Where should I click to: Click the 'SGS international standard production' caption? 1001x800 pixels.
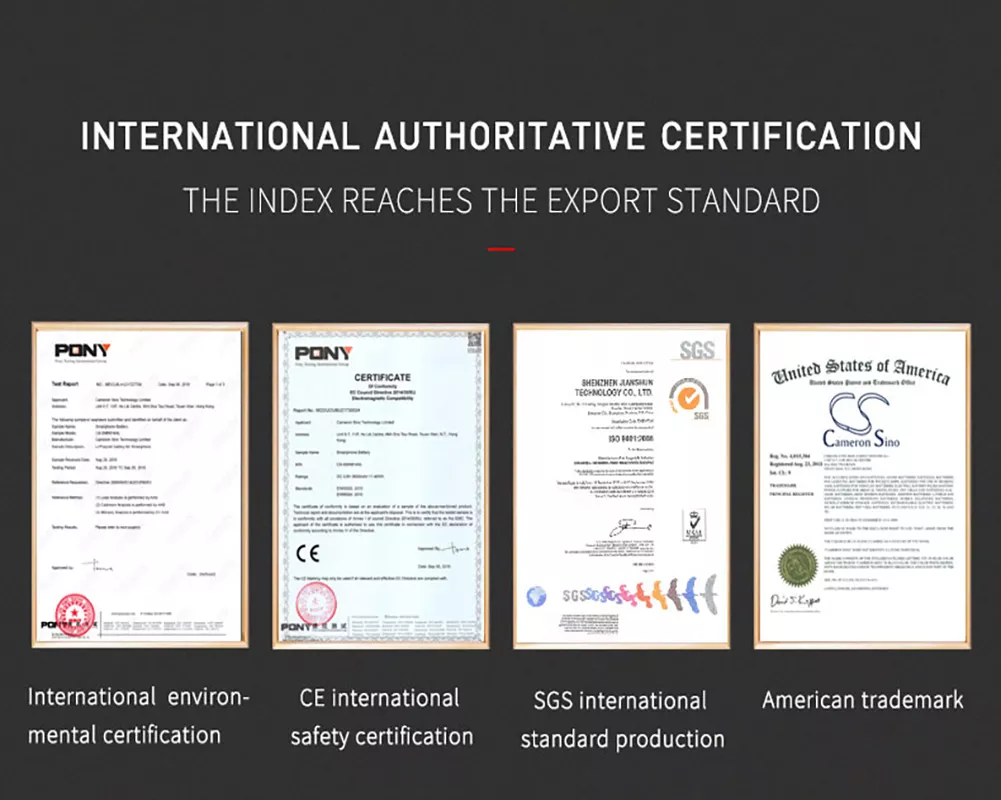coord(621,720)
